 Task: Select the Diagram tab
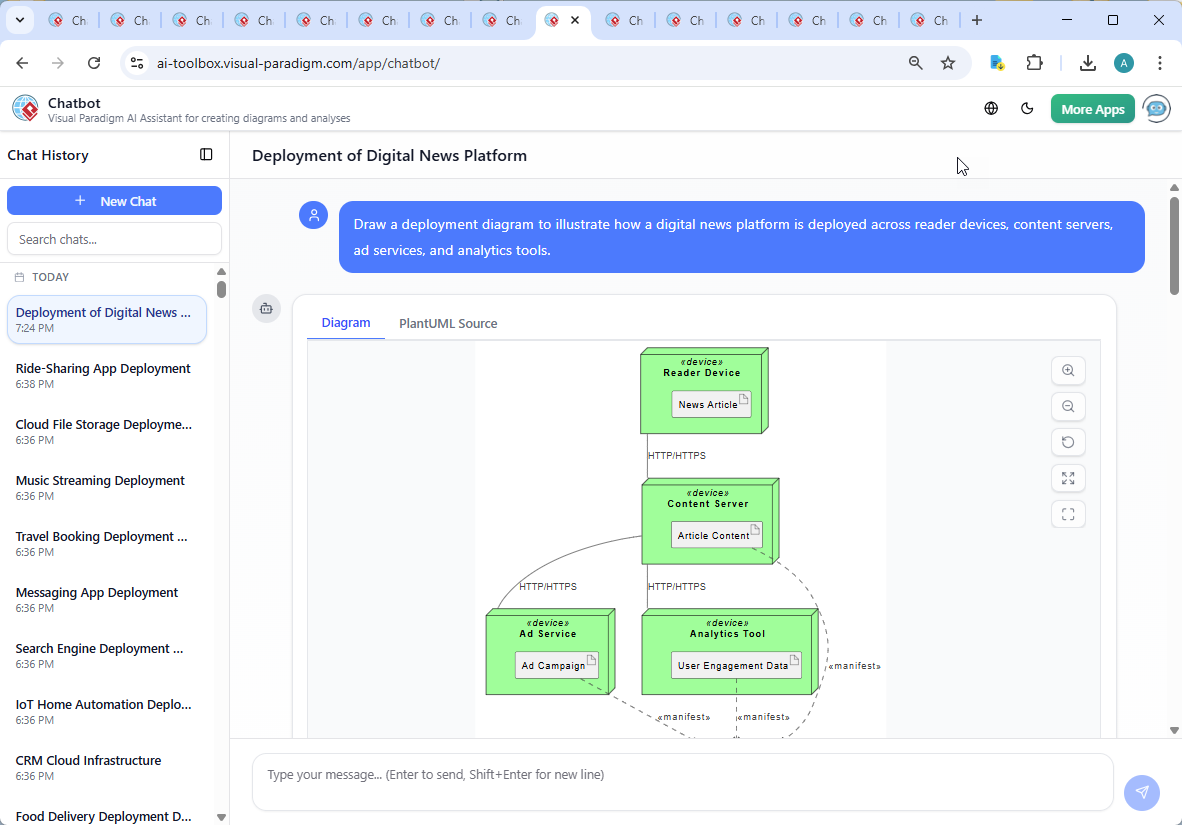click(x=346, y=322)
